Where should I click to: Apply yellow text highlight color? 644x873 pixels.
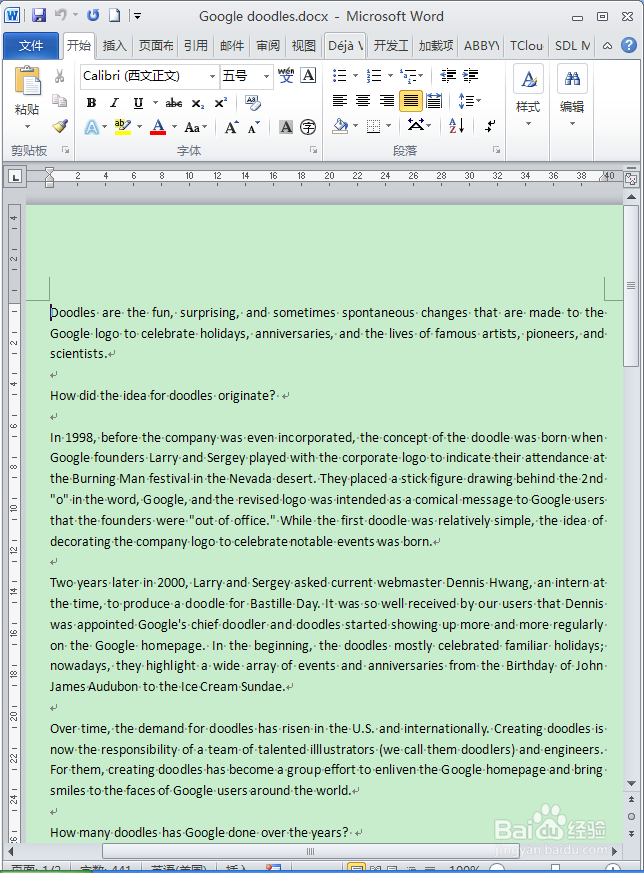pyautogui.click(x=122, y=127)
